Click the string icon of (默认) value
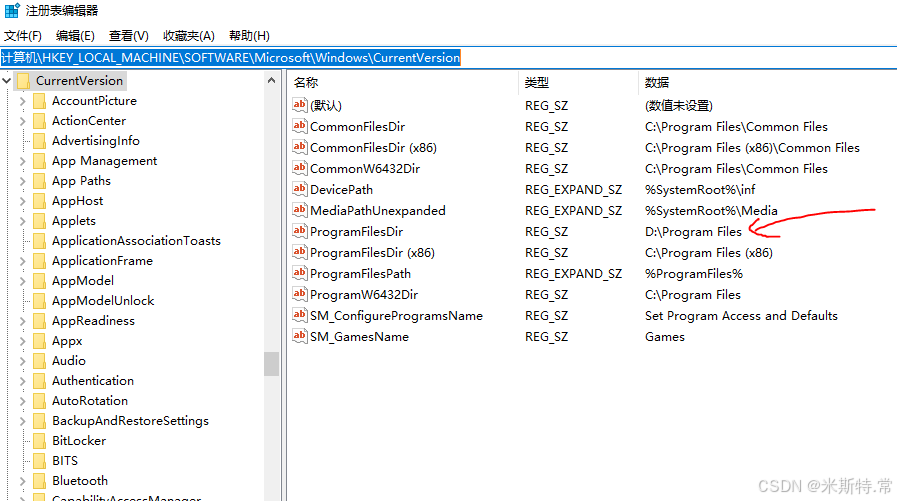 click(x=299, y=105)
